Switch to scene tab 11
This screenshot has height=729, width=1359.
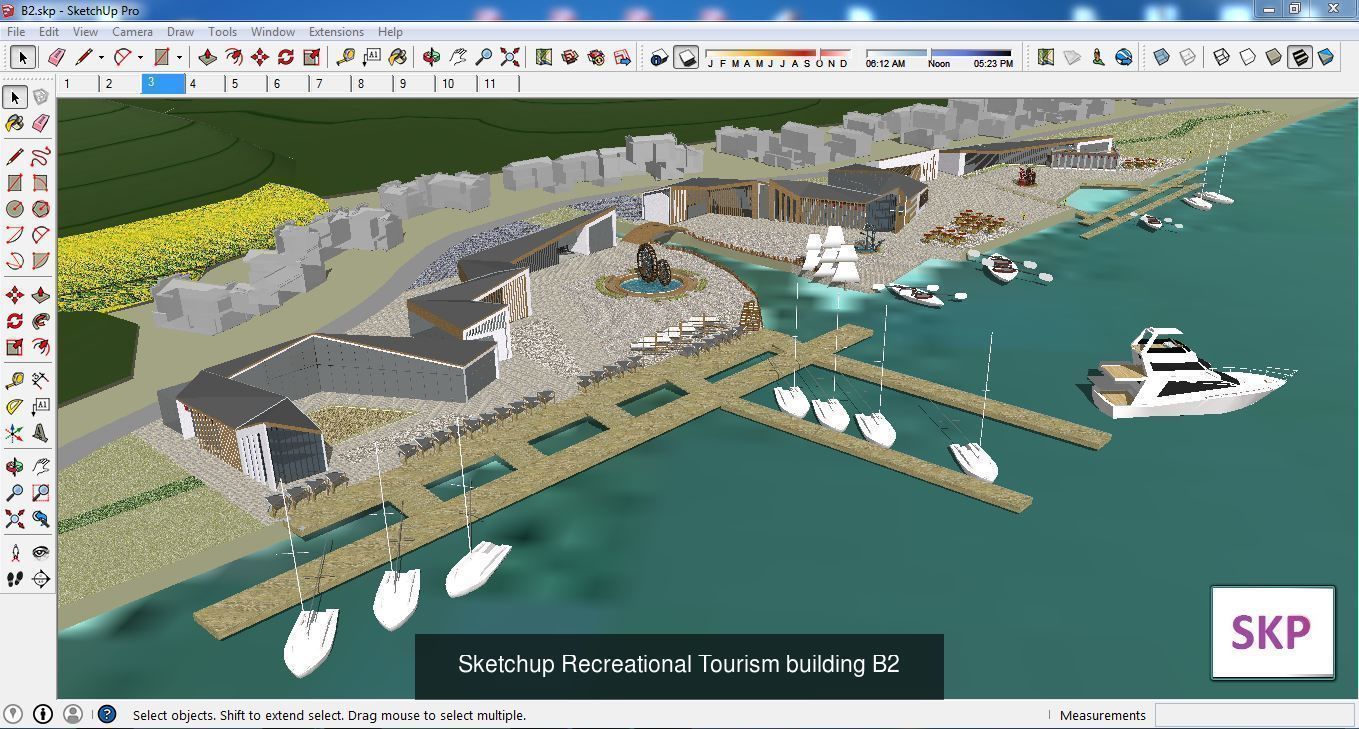tap(499, 84)
